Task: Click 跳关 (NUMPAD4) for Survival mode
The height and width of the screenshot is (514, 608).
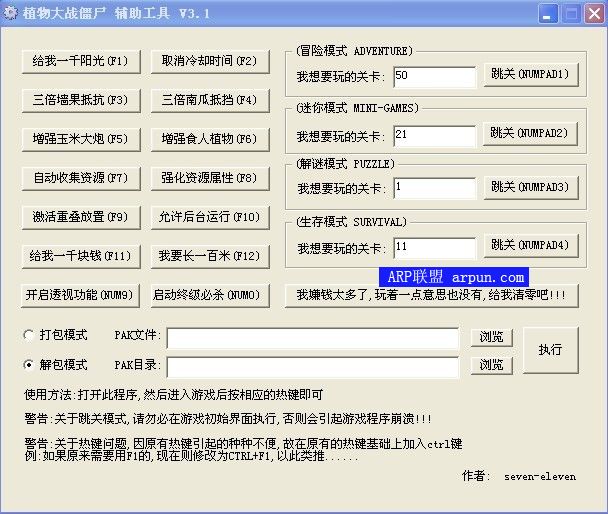Action: (531, 245)
